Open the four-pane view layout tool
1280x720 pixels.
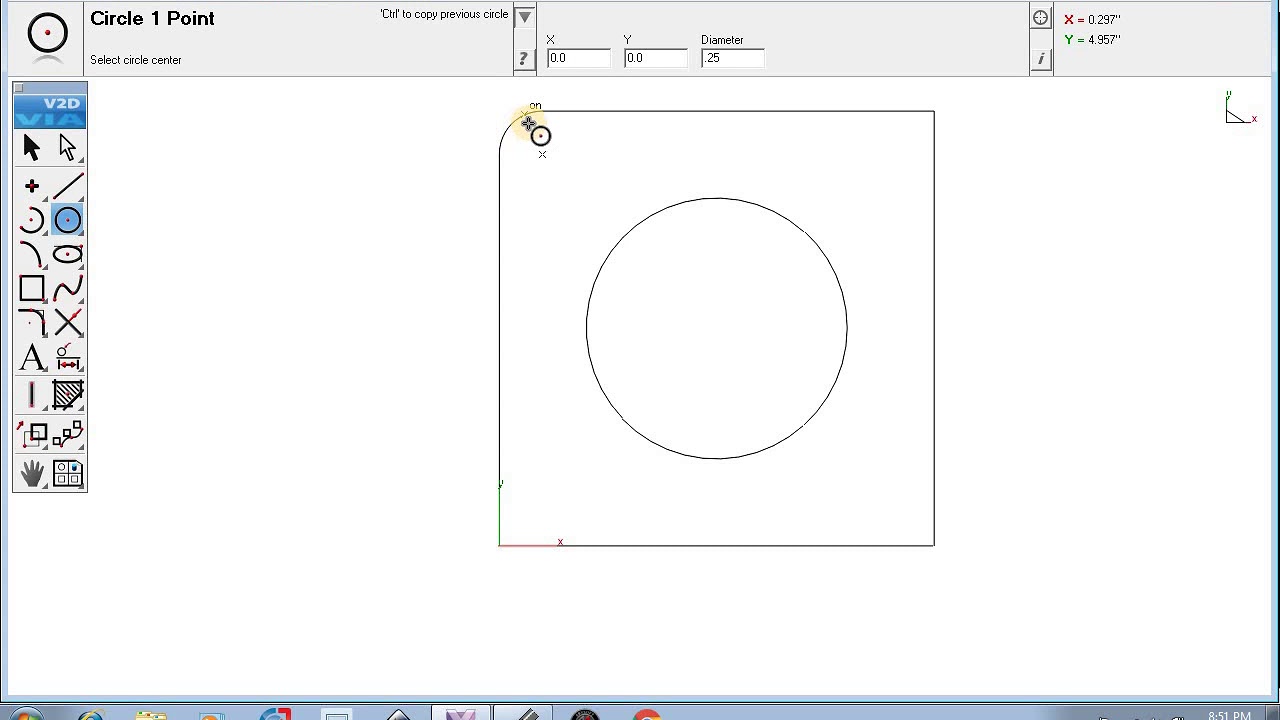tap(68, 473)
